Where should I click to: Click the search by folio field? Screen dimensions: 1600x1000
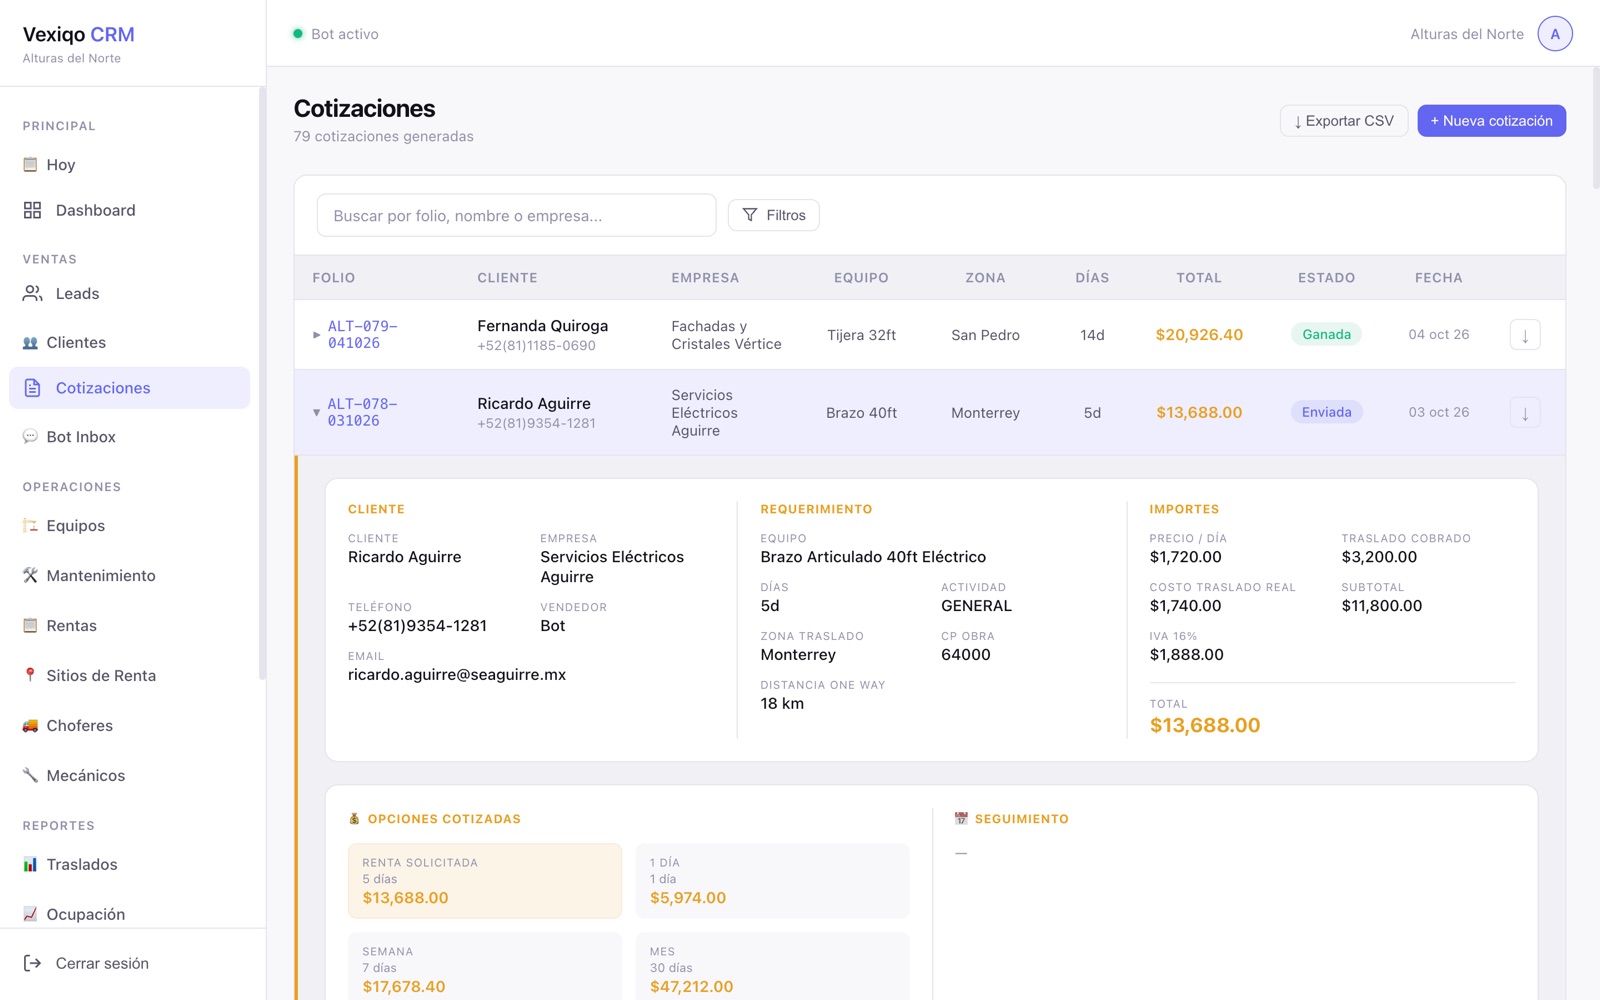tap(516, 215)
